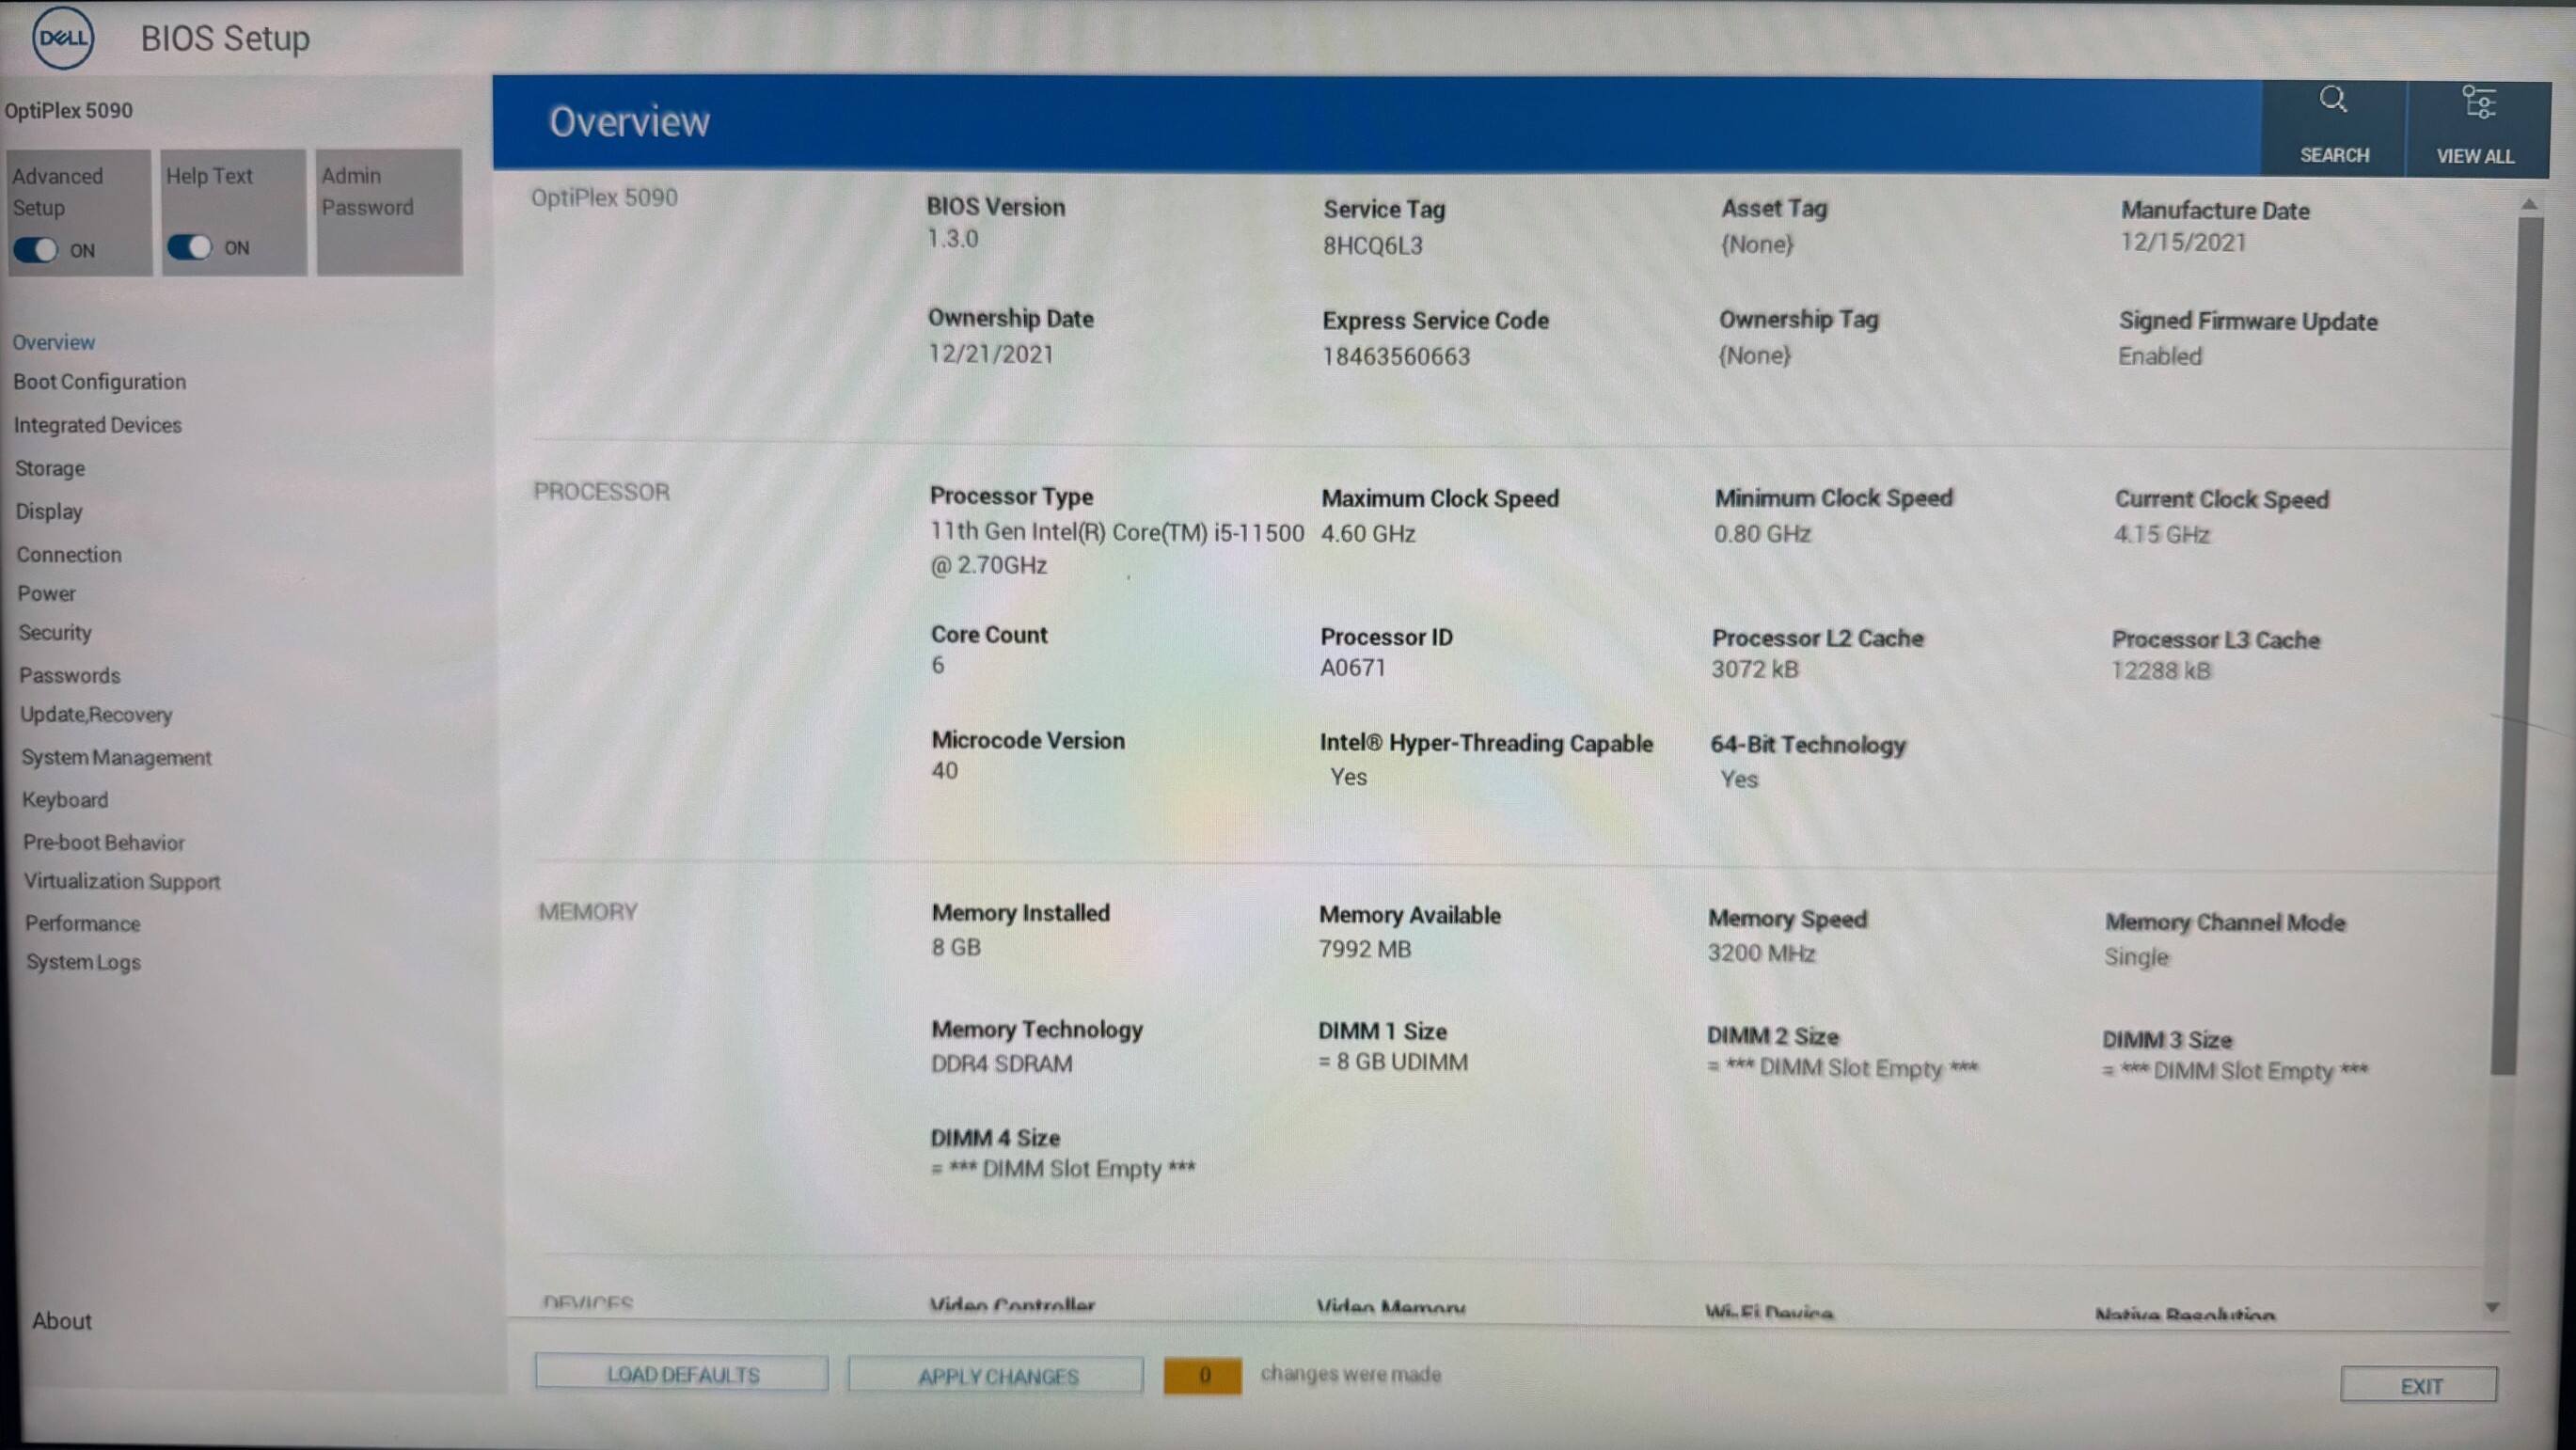Click Signed Firmware Update Enabled value

2160,356
